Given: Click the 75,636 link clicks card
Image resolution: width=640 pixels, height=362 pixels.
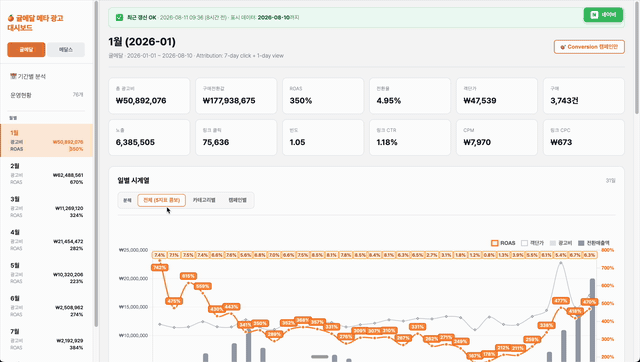Looking at the screenshot, I should coord(236,138).
